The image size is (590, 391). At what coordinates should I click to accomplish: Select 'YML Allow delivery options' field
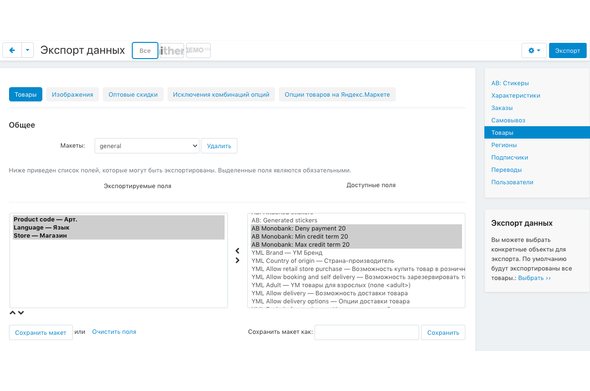356,301
